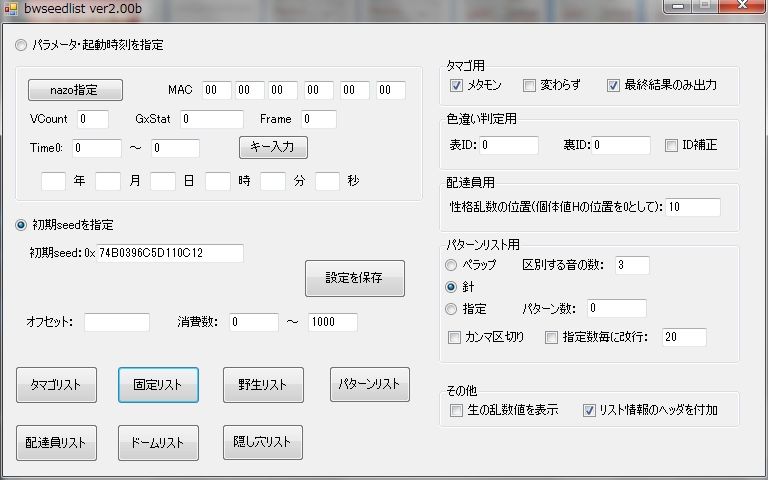The height and width of the screenshot is (480, 768).
Task: Click the ドームリスト button
Action: [x=158, y=442]
